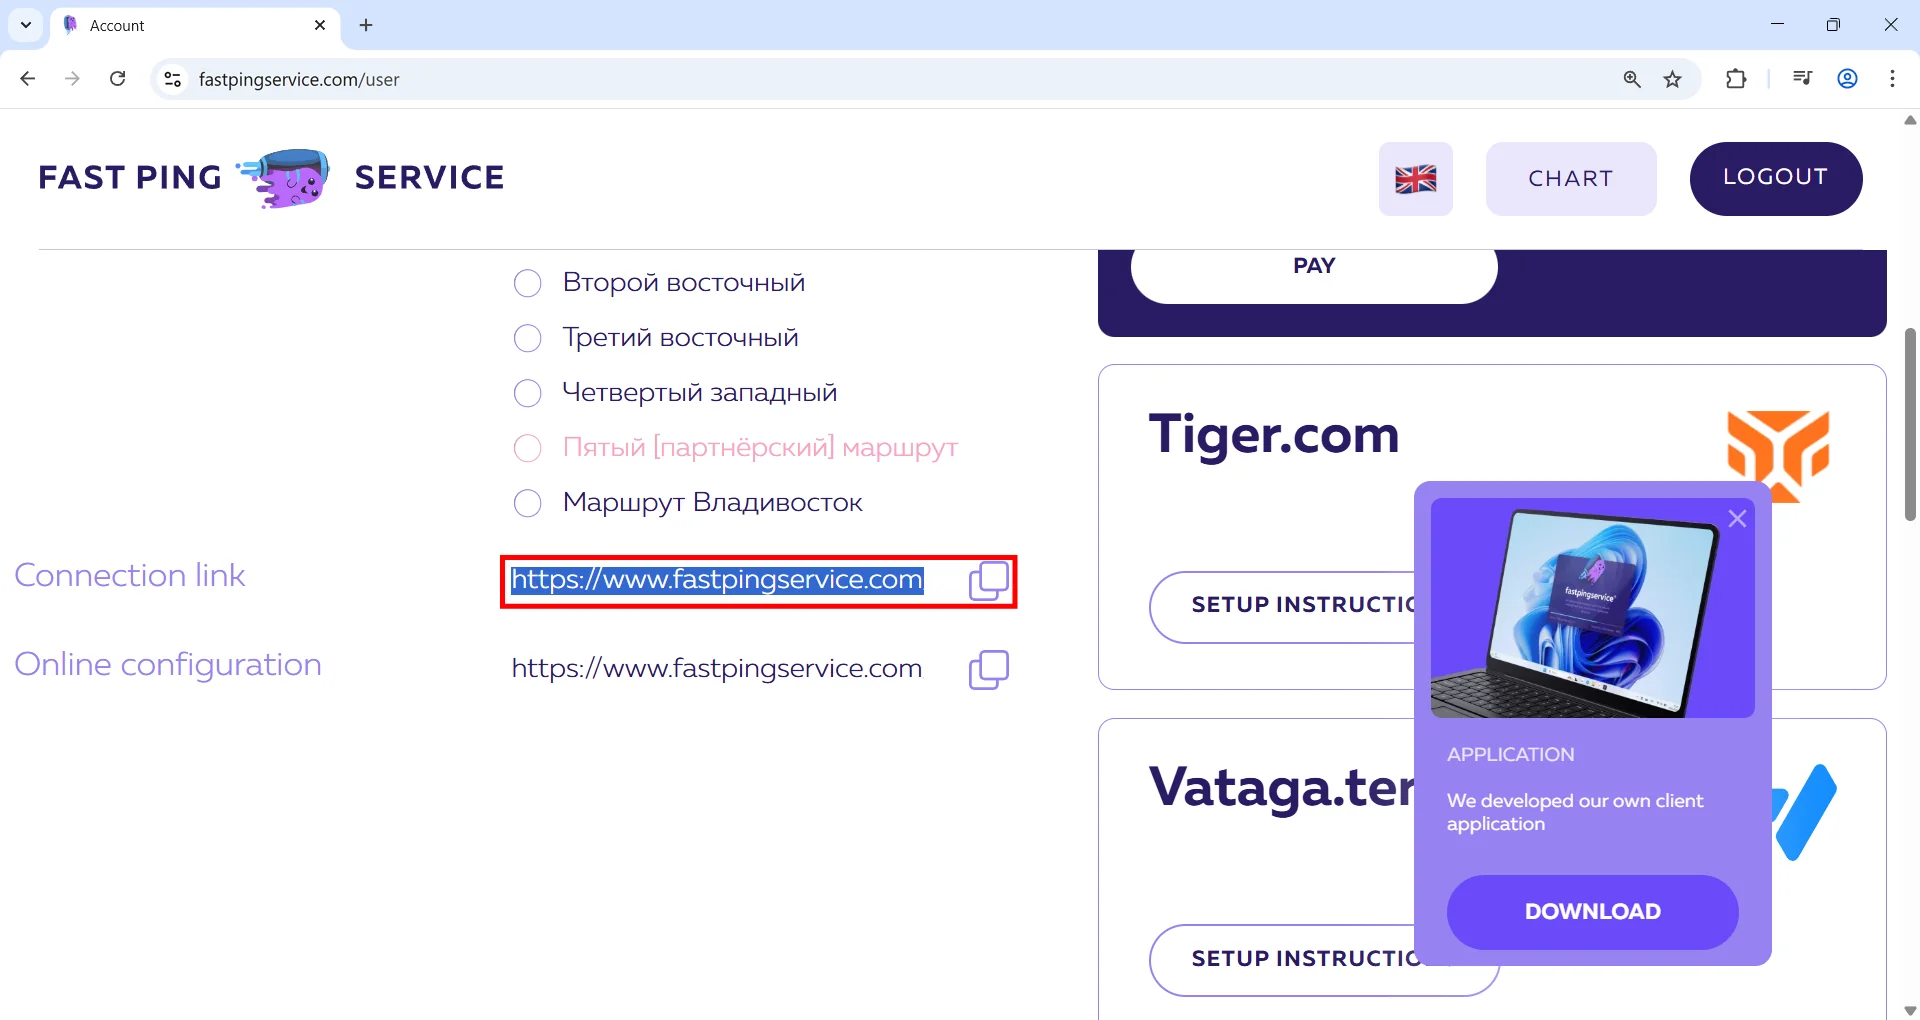Copy the Online configuration URL
The height and width of the screenshot is (1020, 1920).
(988, 670)
